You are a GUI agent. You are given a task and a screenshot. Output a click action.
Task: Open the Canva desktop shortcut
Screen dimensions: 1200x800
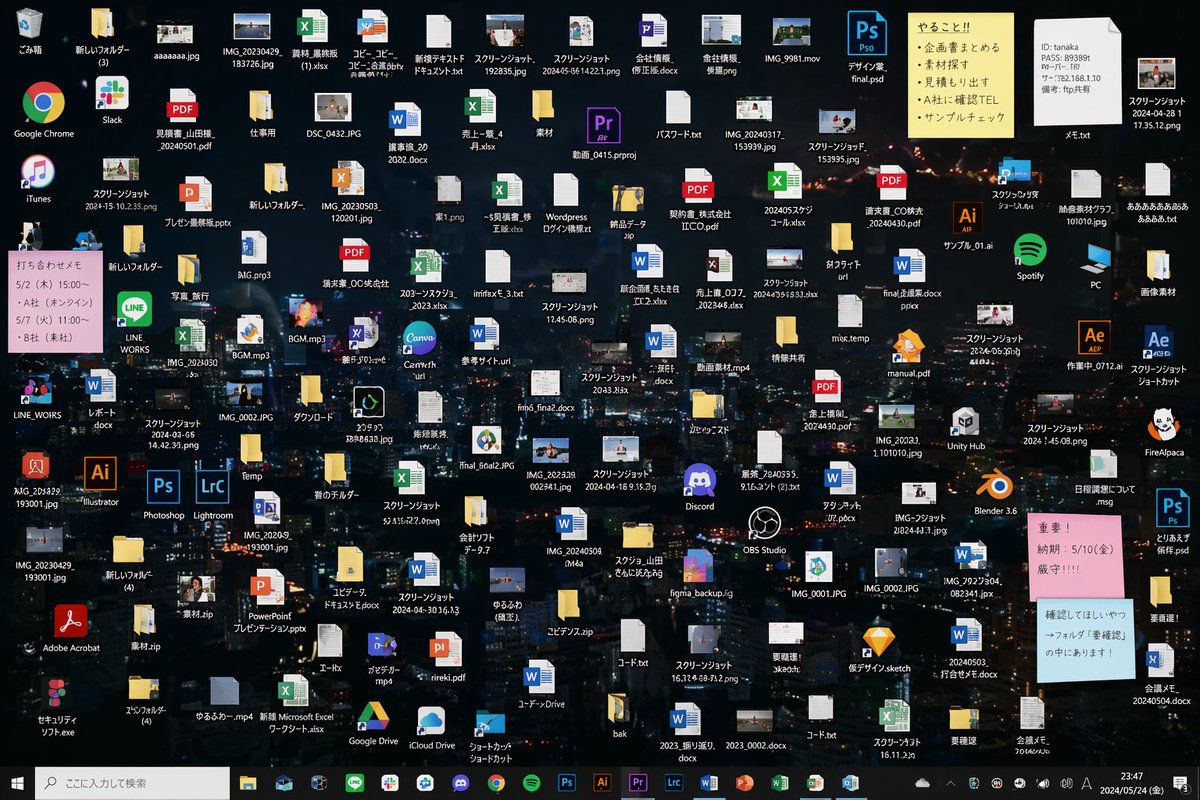(x=420, y=337)
